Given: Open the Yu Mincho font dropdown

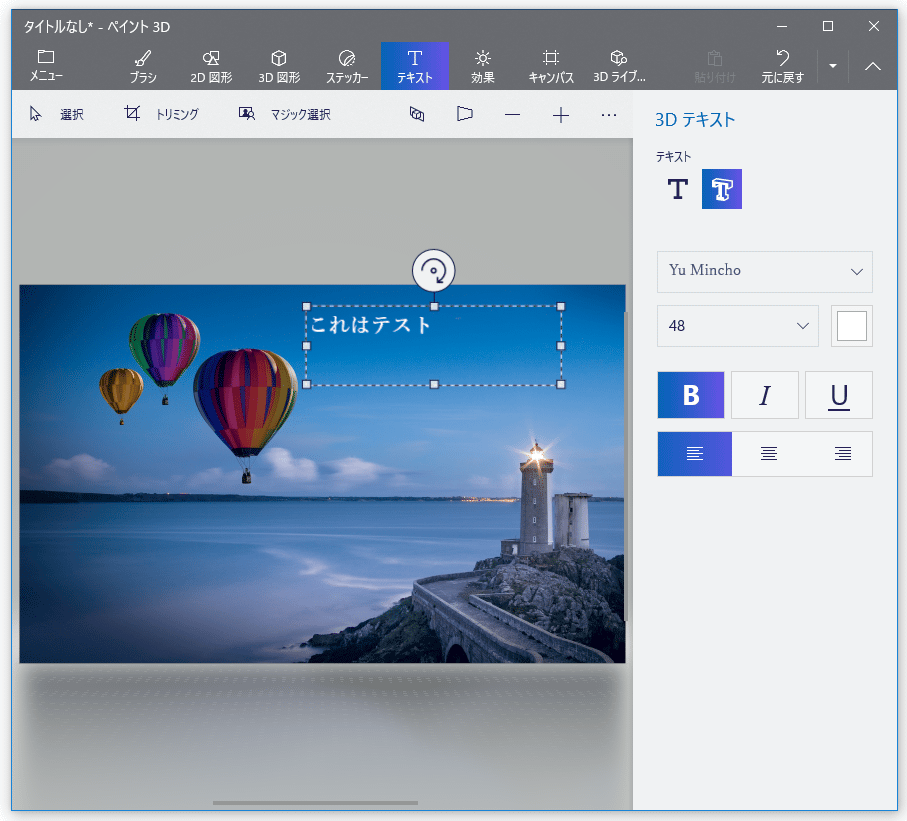Looking at the screenshot, I should click(765, 271).
